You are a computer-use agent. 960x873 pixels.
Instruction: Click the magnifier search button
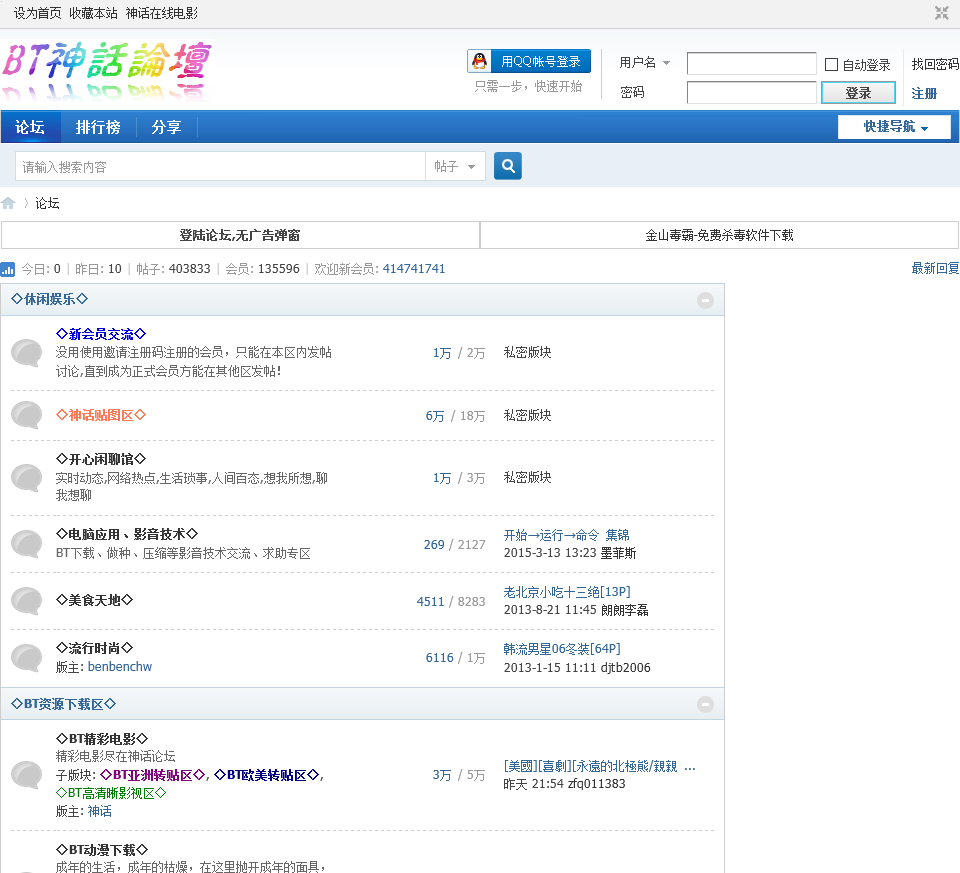pyautogui.click(x=508, y=166)
